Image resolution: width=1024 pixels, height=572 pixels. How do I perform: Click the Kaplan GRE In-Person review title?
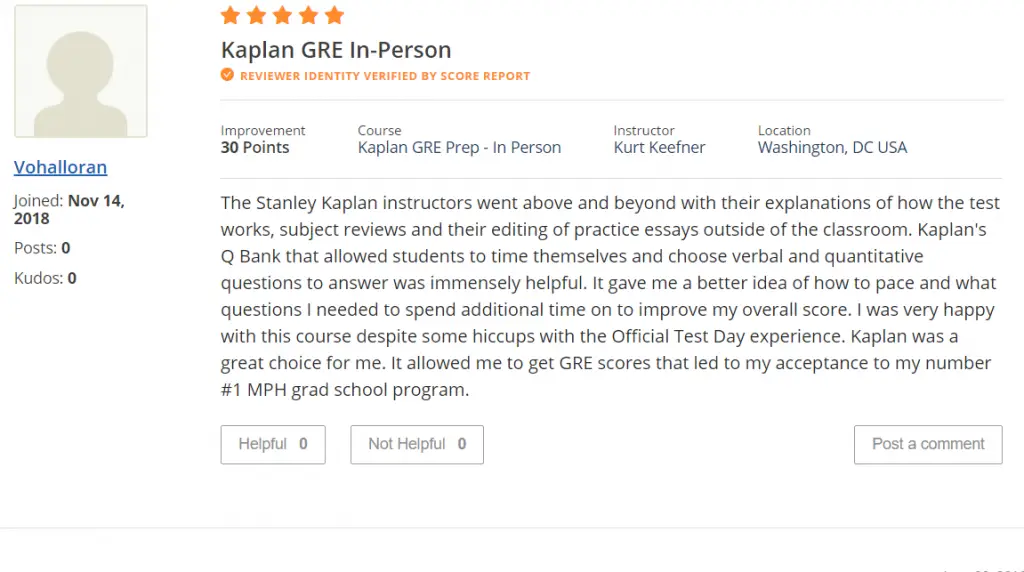336,50
